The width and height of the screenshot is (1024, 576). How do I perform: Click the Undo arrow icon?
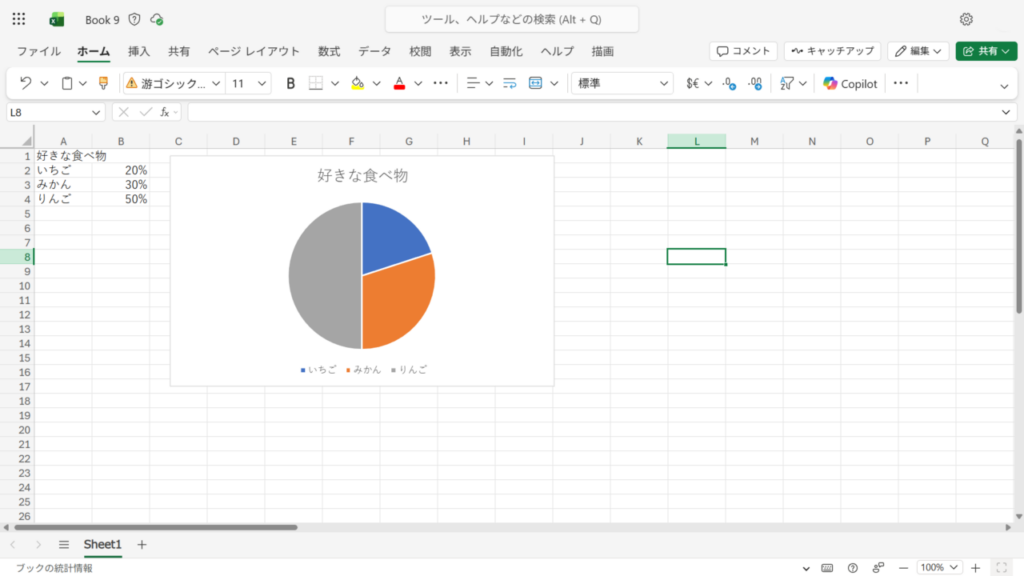pyautogui.click(x=26, y=84)
